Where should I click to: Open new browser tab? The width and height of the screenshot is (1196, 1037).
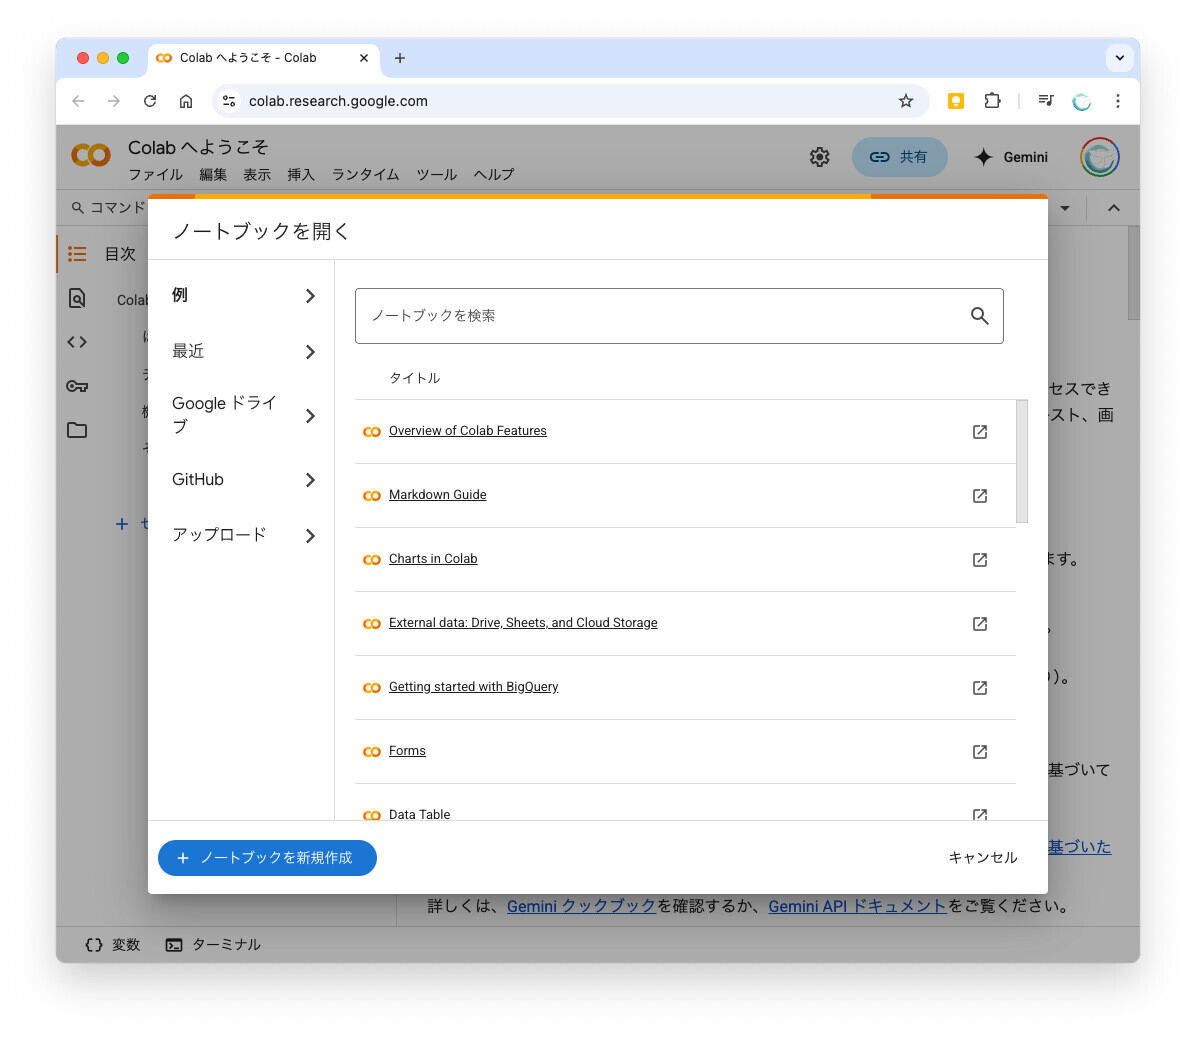[x=400, y=58]
